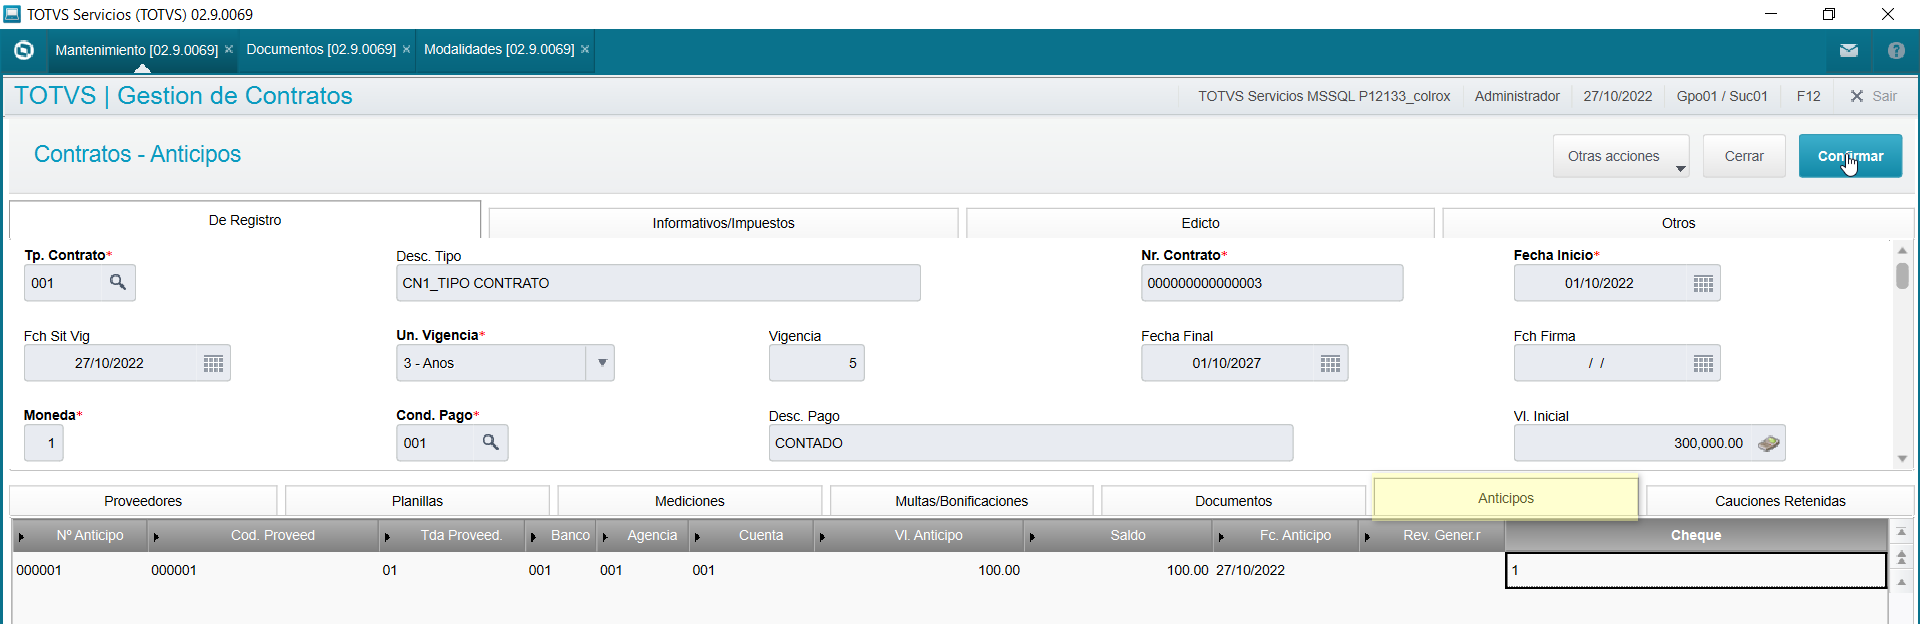This screenshot has width=1920, height=624.
Task: Click form scrollbar up arrow
Action: click(x=1902, y=250)
